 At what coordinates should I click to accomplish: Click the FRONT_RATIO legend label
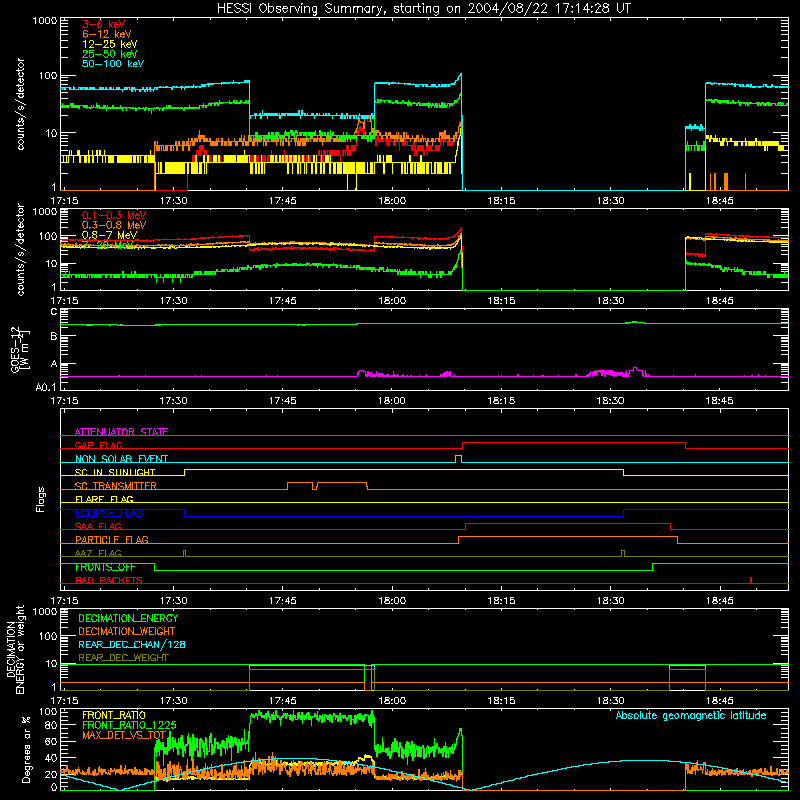click(x=114, y=715)
